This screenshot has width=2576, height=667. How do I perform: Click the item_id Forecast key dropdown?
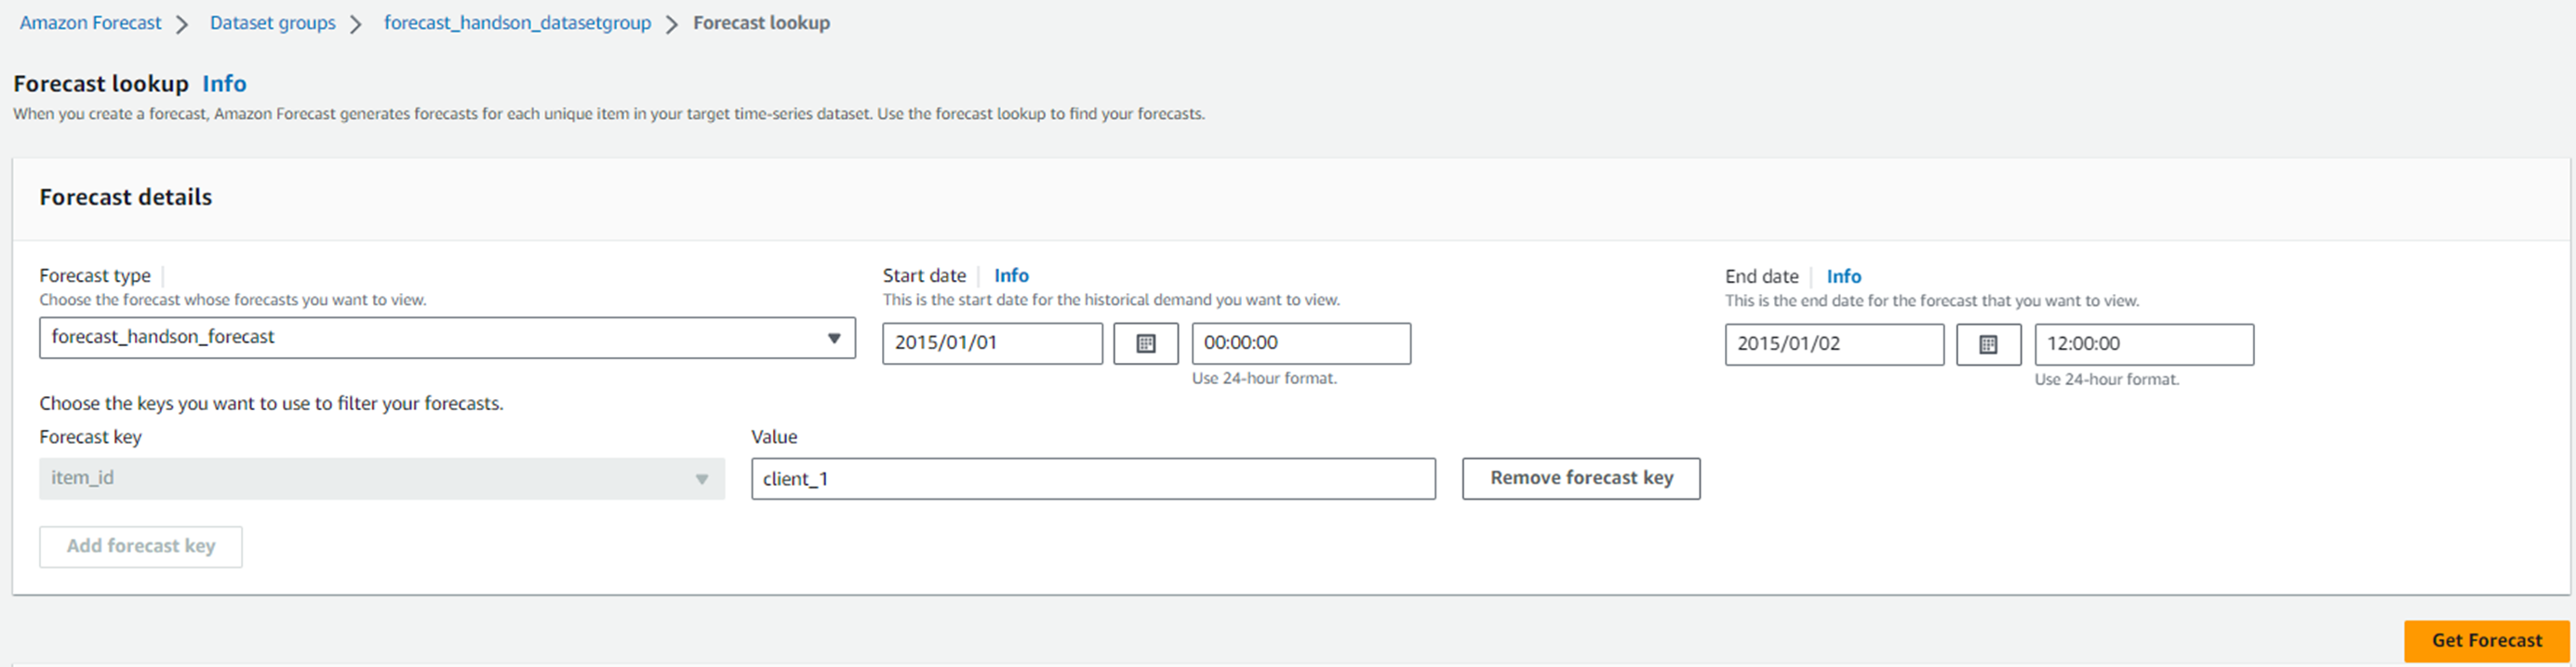pyautogui.click(x=381, y=478)
